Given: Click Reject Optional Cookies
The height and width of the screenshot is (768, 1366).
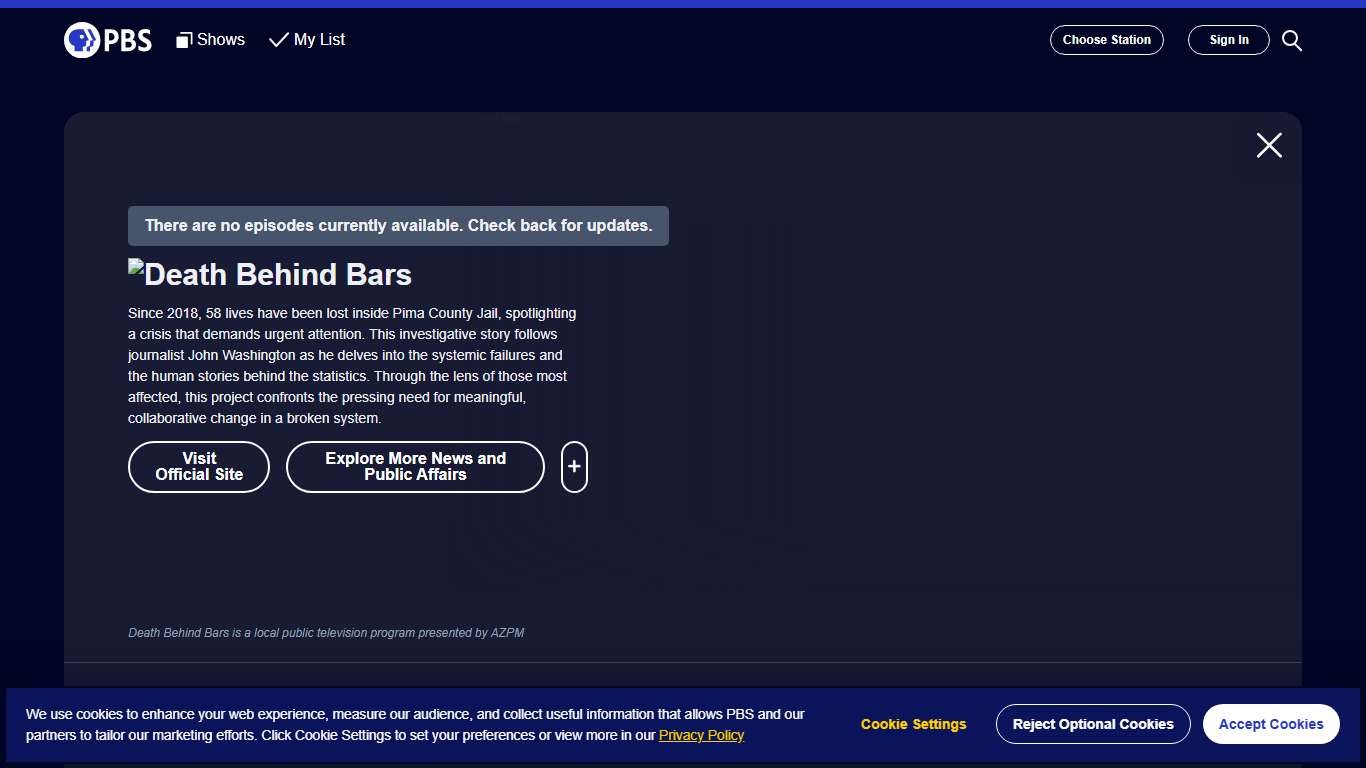Looking at the screenshot, I should coord(1093,724).
